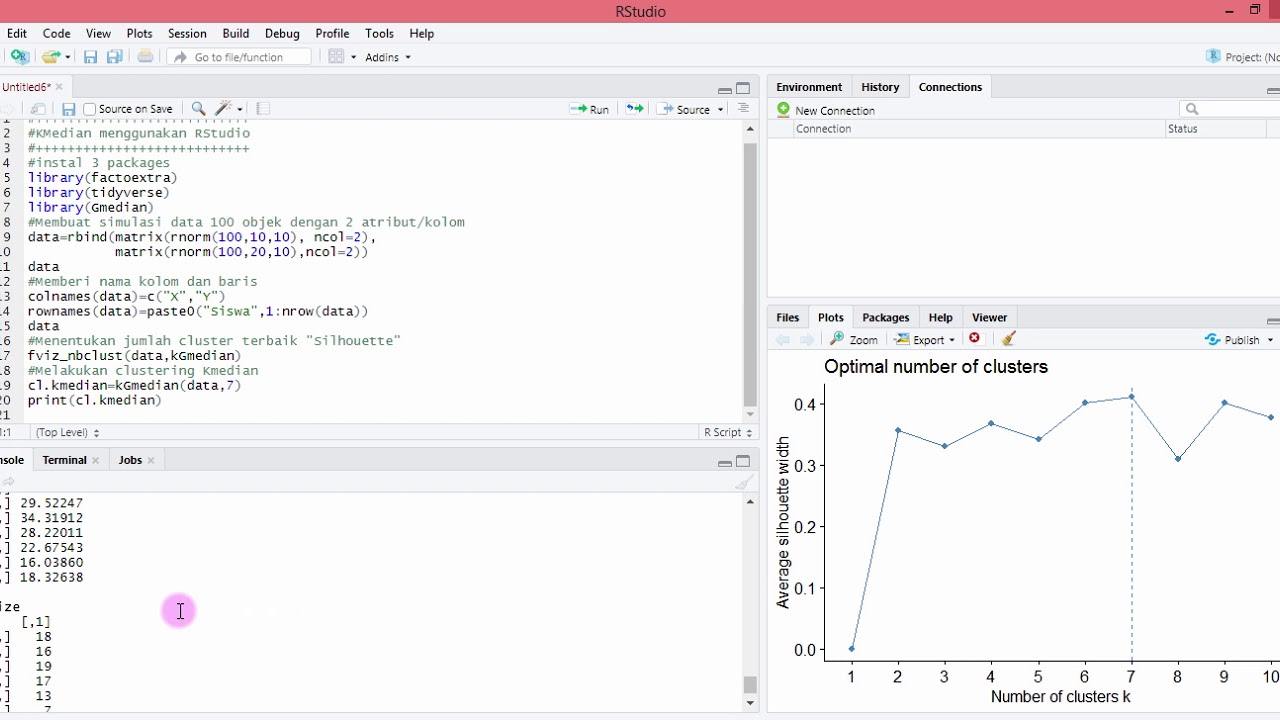Focus Go to file/function field

(x=239, y=57)
